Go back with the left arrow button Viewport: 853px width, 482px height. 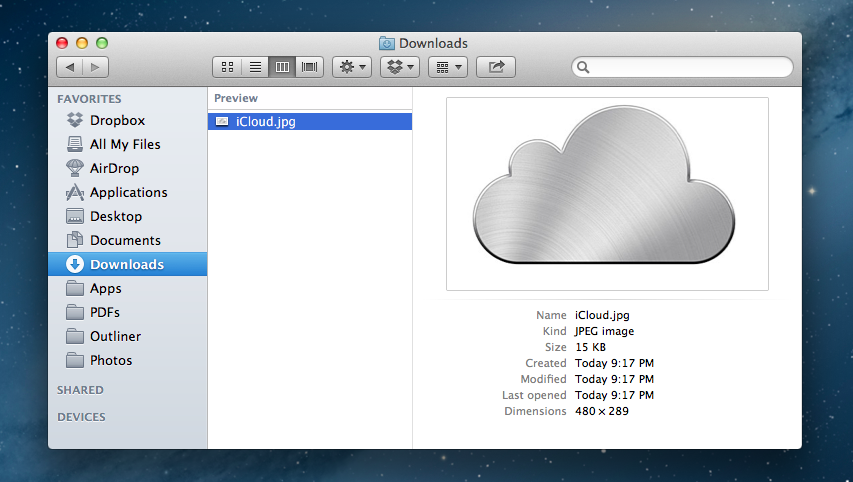point(70,67)
